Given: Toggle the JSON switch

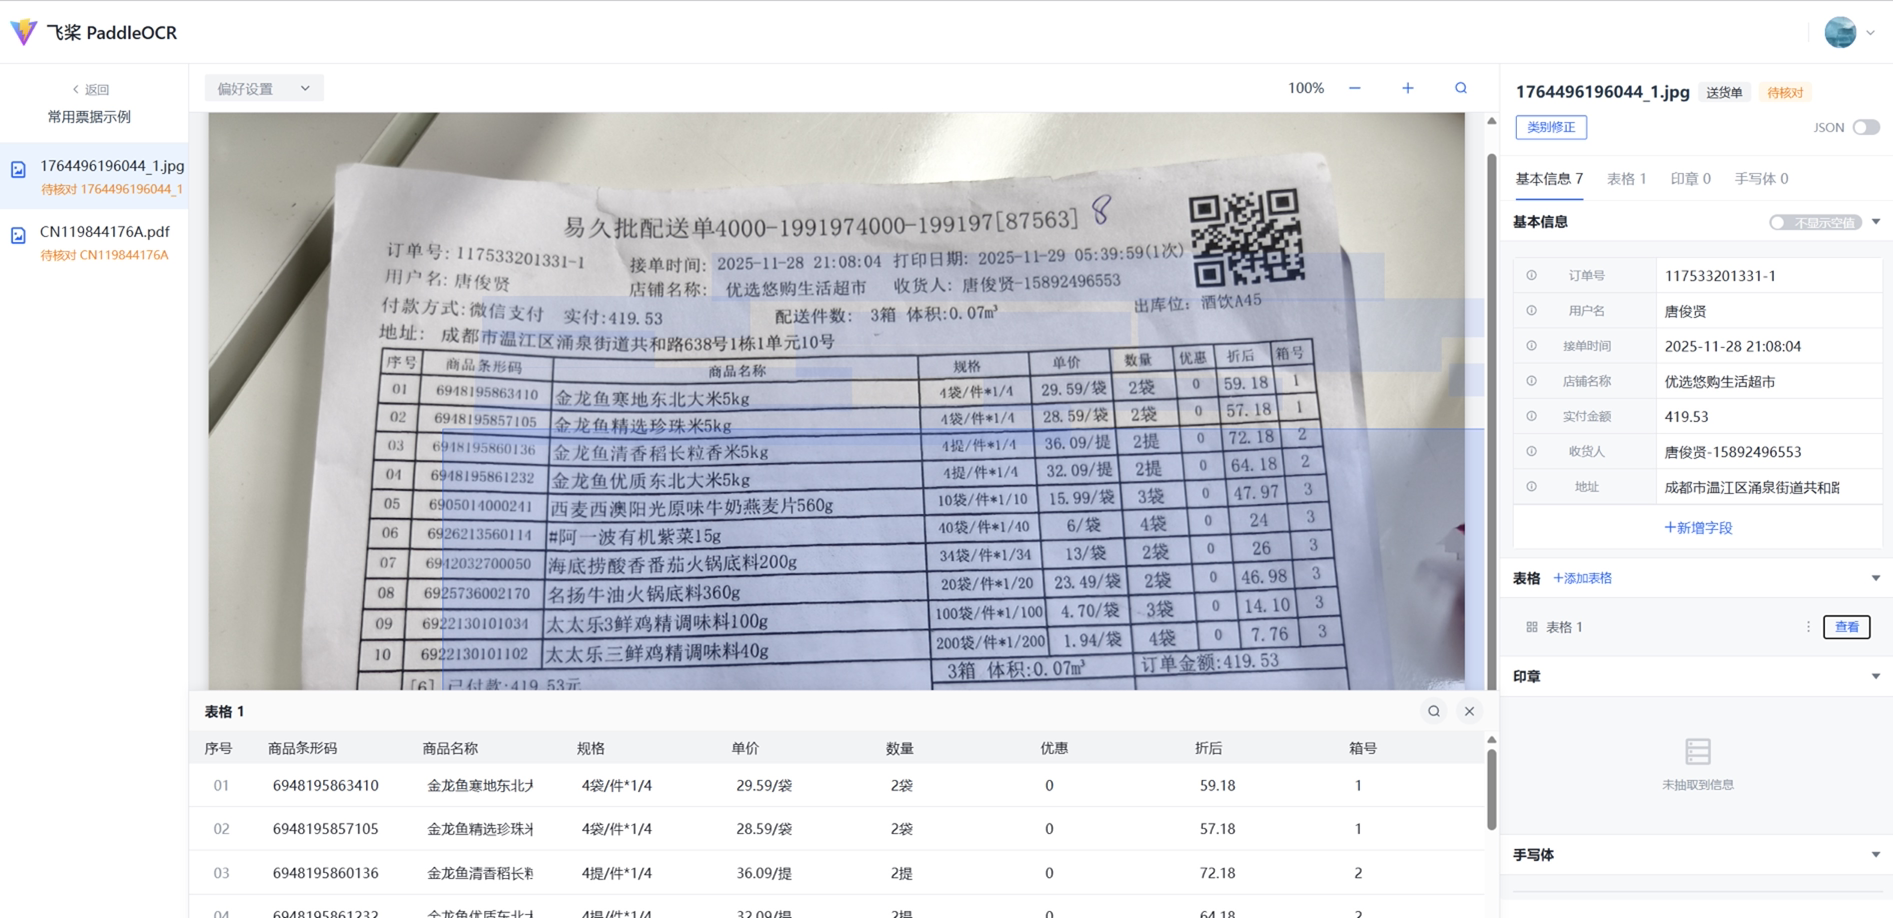Looking at the screenshot, I should (x=1865, y=127).
